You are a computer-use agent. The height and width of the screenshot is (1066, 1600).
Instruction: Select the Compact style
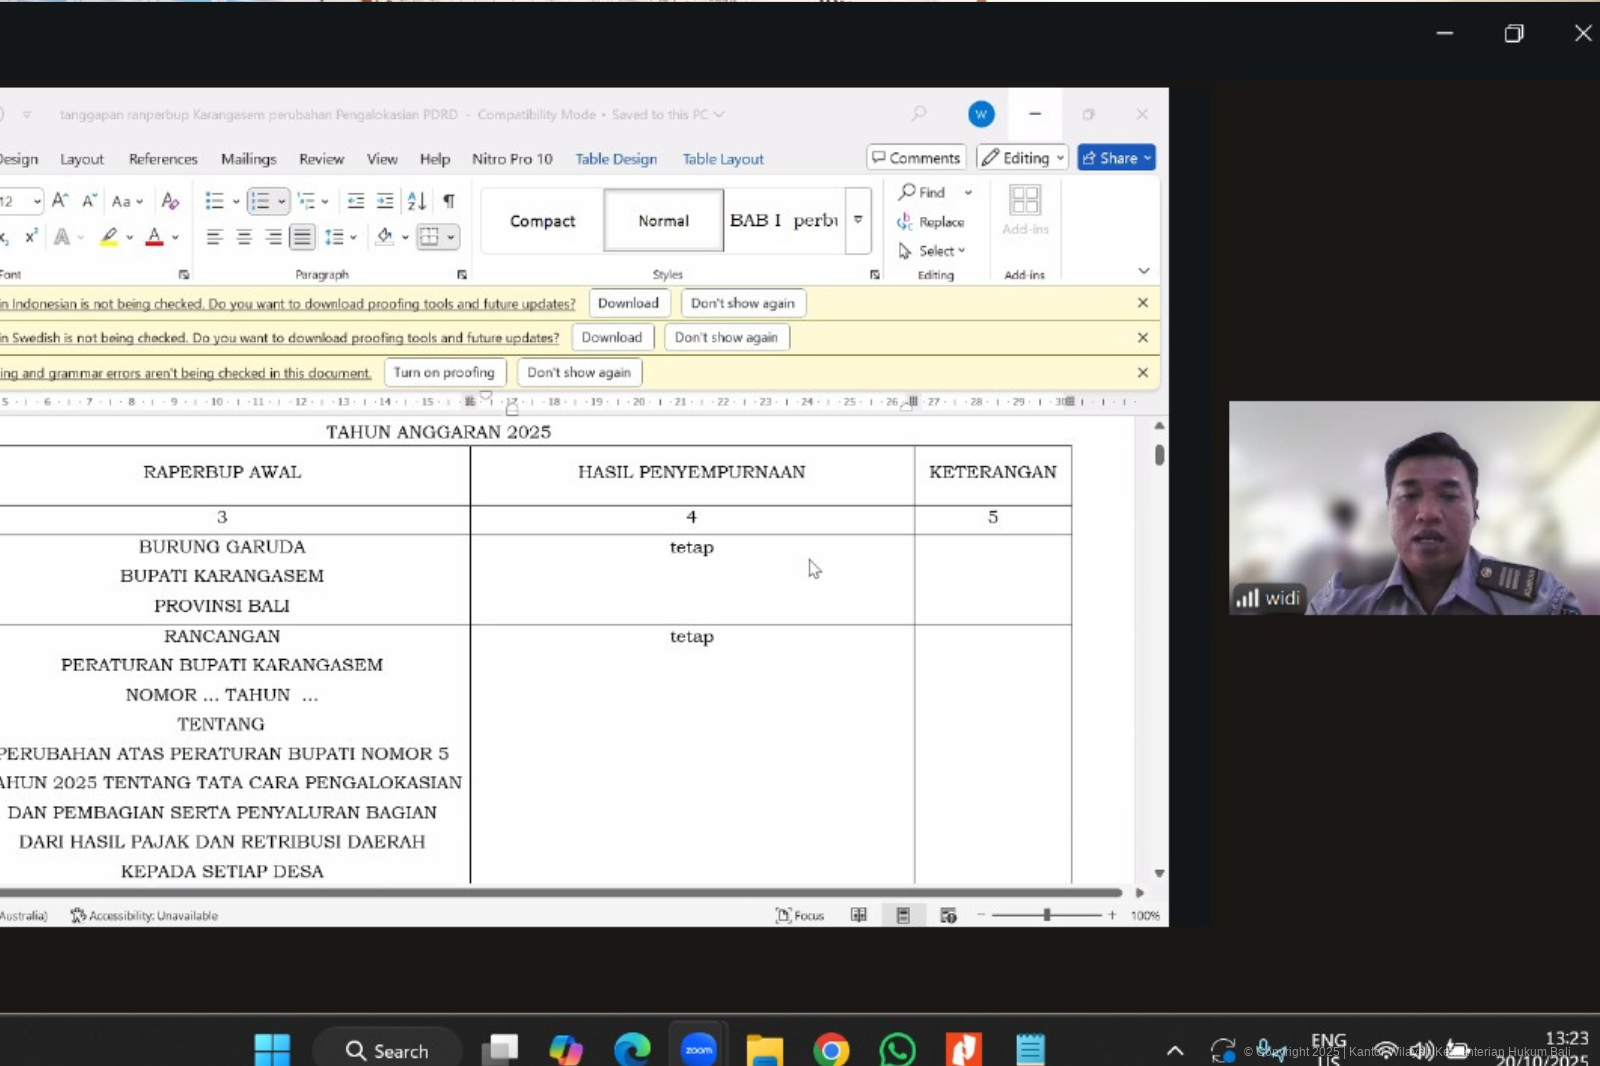point(542,221)
